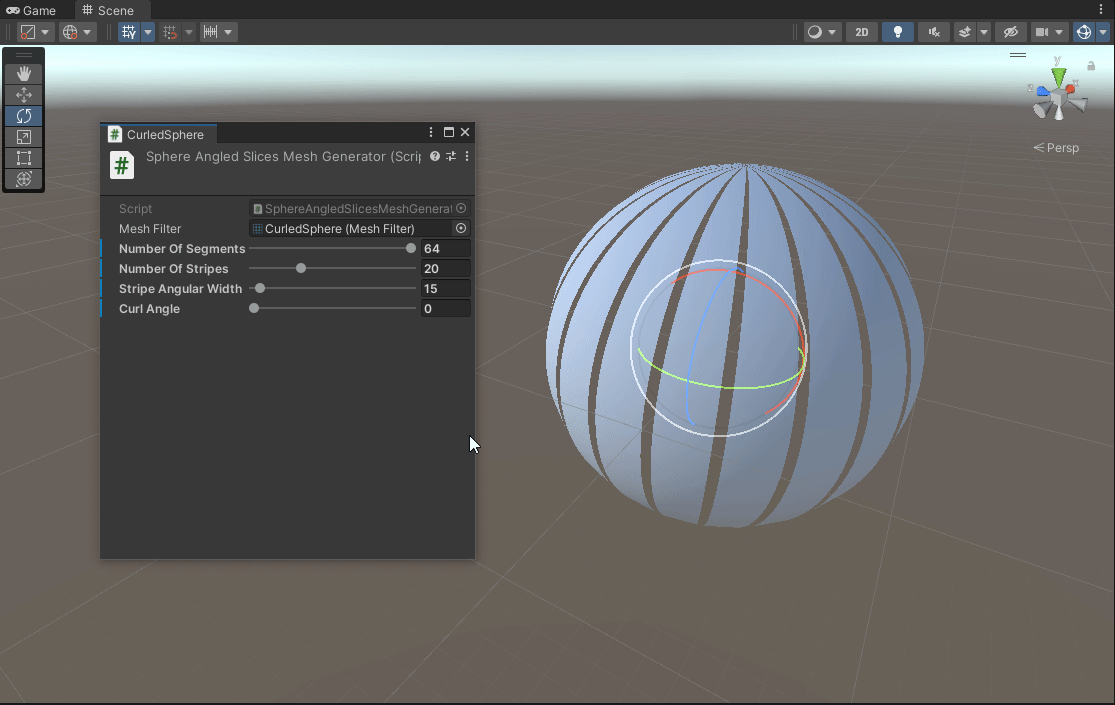Click the orientation gizmo Z axis cone

1042,91
